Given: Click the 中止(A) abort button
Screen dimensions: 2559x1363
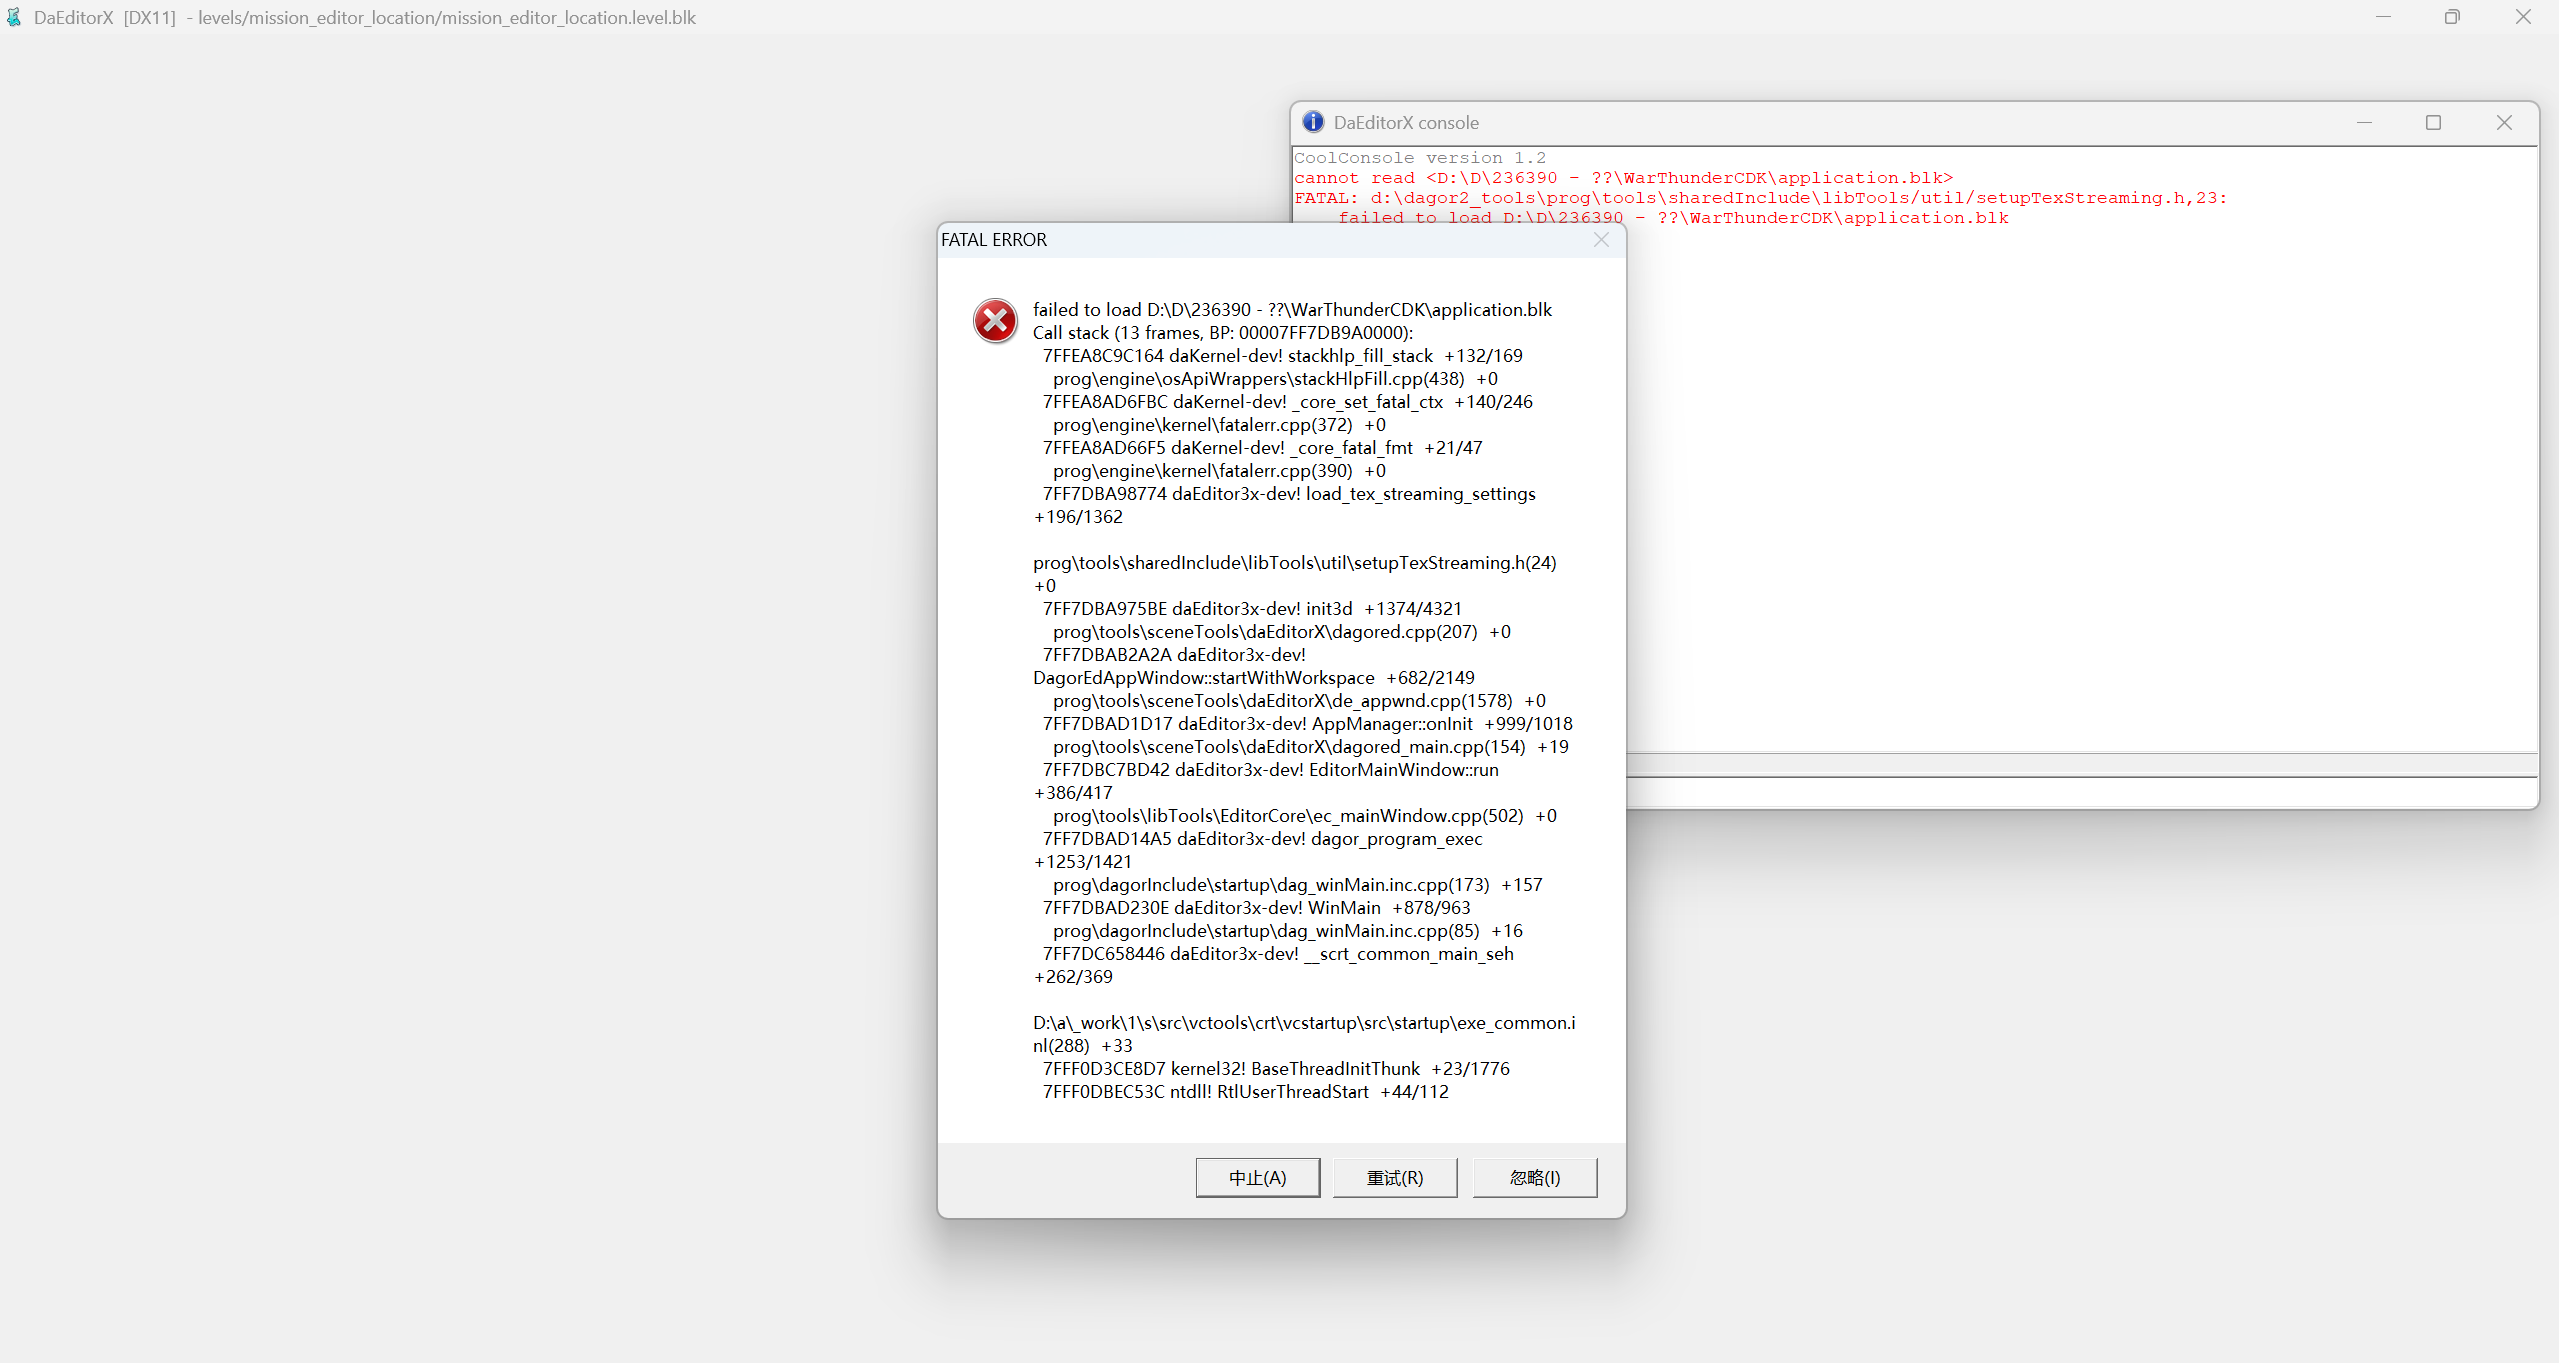Looking at the screenshot, I should 1257,1177.
